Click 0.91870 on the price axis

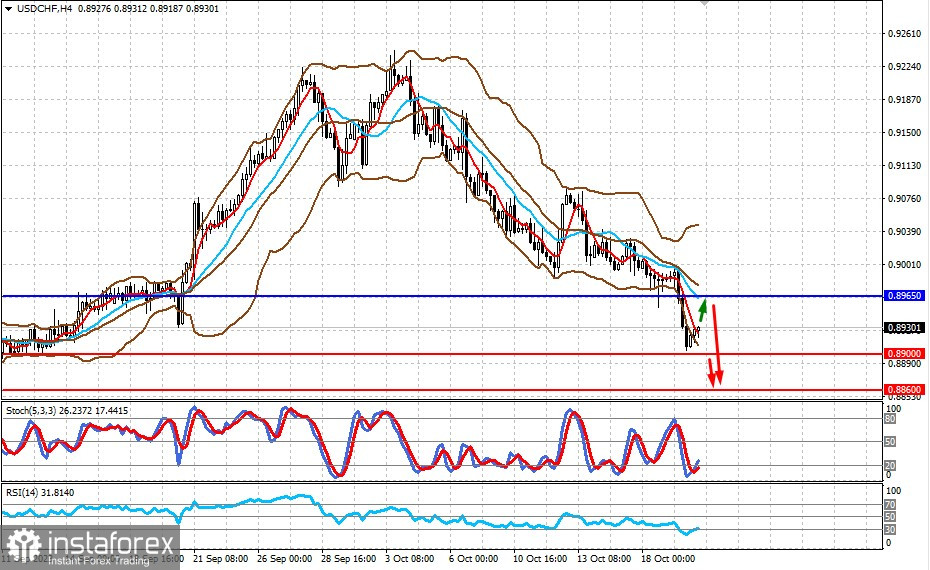pos(904,100)
